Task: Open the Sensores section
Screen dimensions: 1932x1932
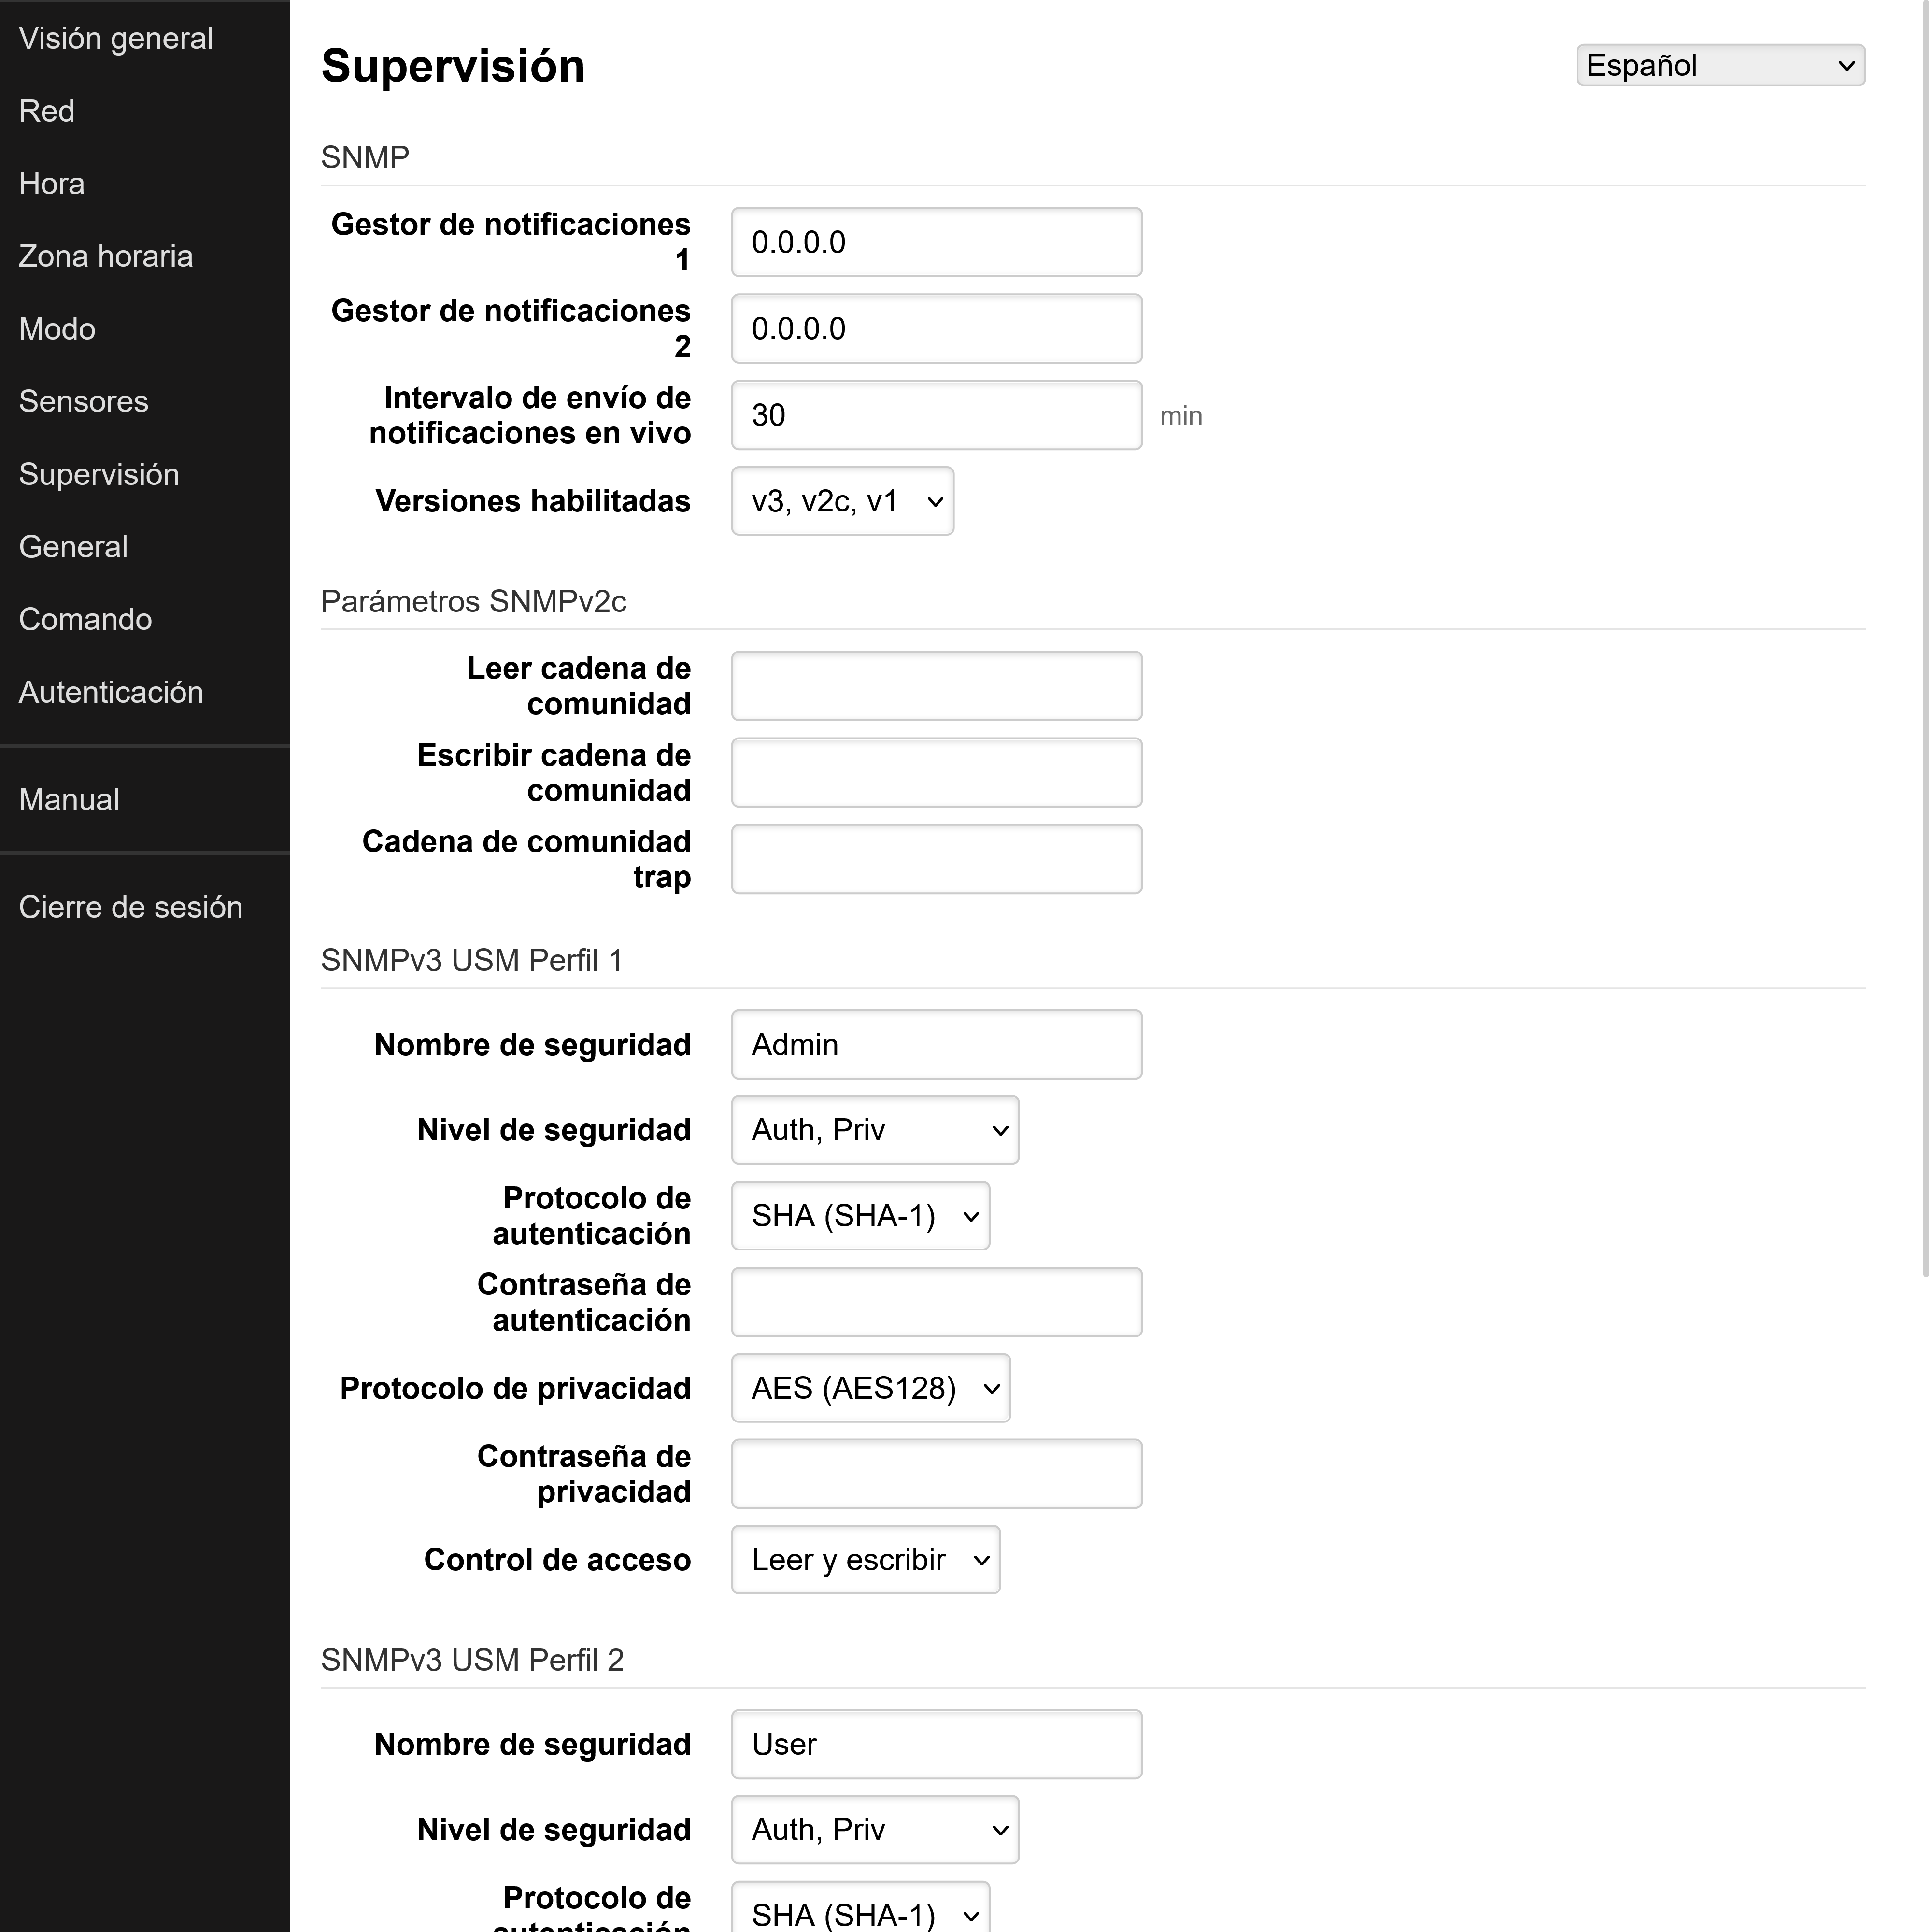Action: point(83,400)
